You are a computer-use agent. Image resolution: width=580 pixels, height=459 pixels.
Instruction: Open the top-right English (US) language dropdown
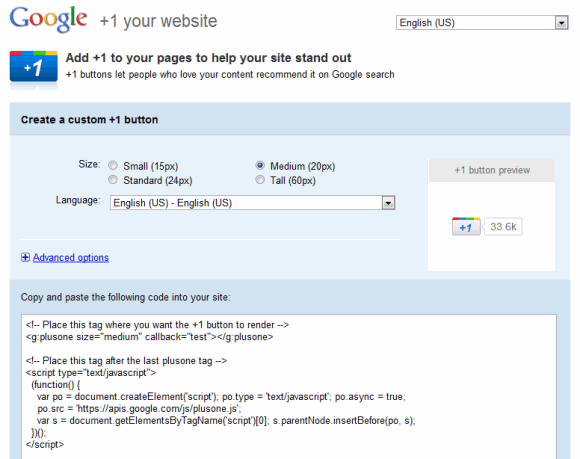tap(482, 23)
